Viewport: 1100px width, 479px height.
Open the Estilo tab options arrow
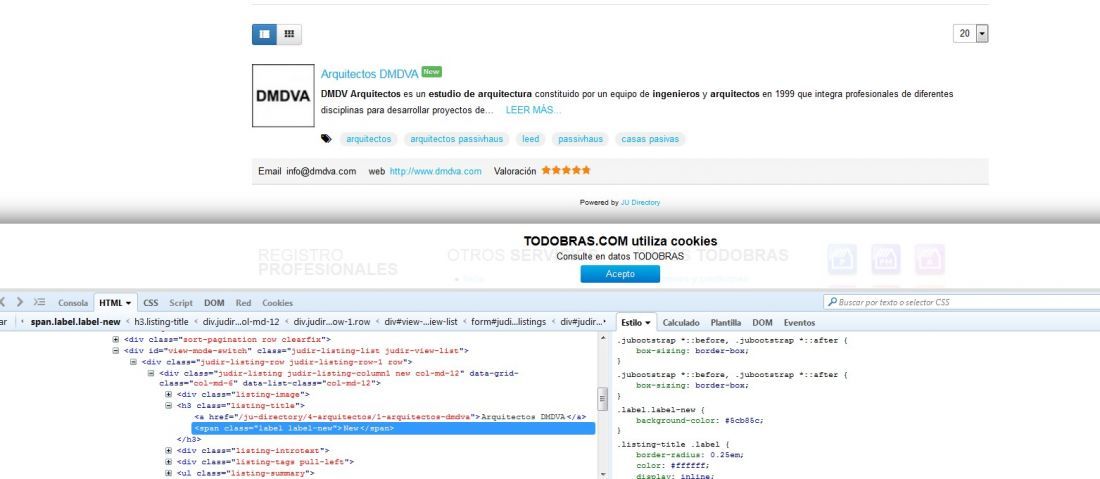pyautogui.click(x=648, y=323)
